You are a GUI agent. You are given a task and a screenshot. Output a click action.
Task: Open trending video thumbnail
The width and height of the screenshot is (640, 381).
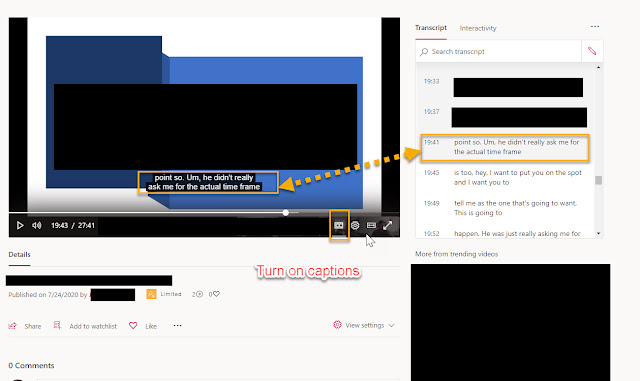click(x=511, y=322)
